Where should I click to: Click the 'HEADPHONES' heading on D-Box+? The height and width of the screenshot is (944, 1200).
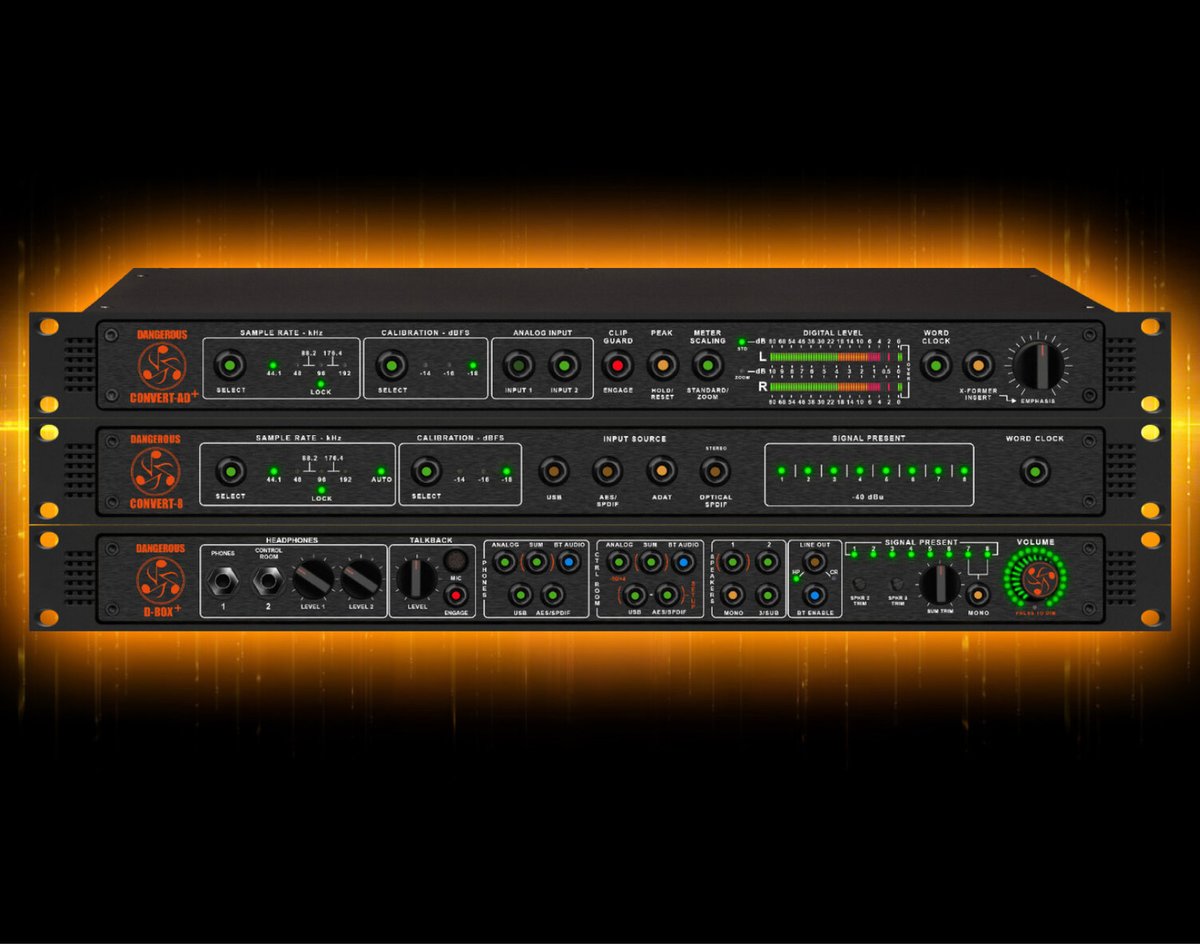[x=292, y=540]
